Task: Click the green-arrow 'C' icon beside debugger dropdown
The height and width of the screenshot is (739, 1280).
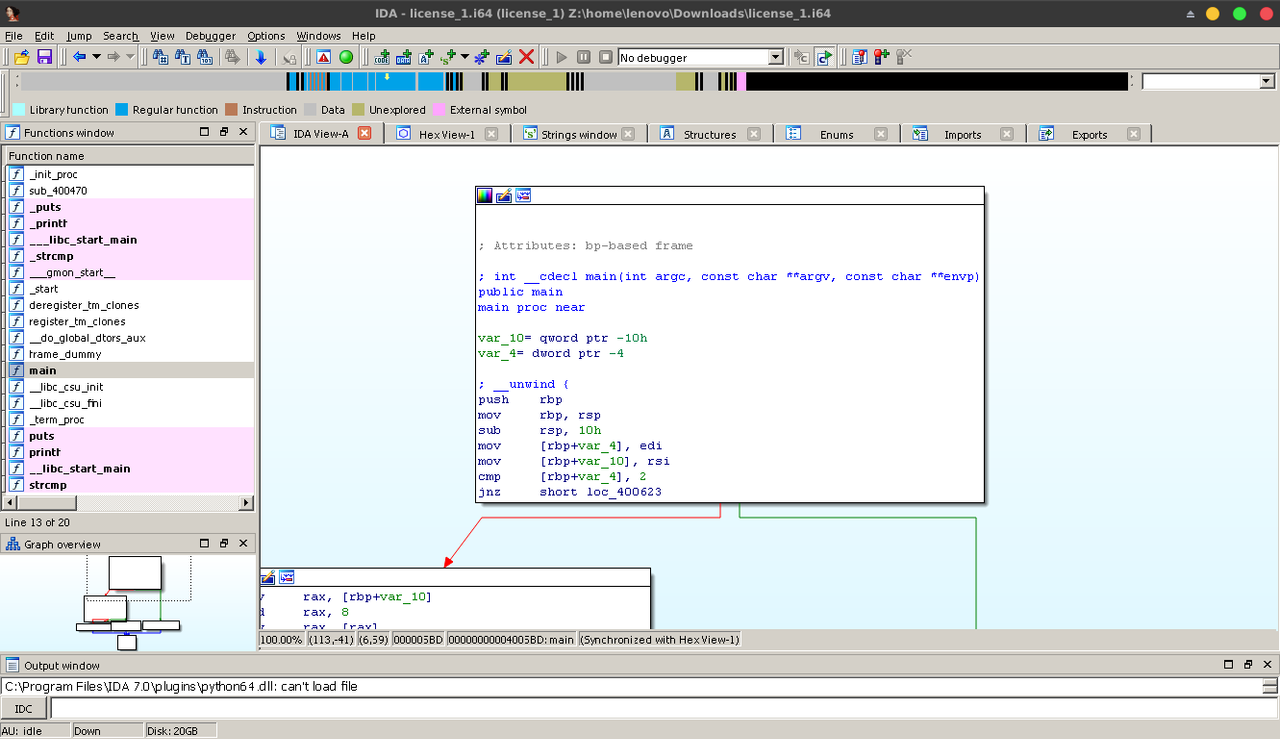Action: (x=824, y=57)
